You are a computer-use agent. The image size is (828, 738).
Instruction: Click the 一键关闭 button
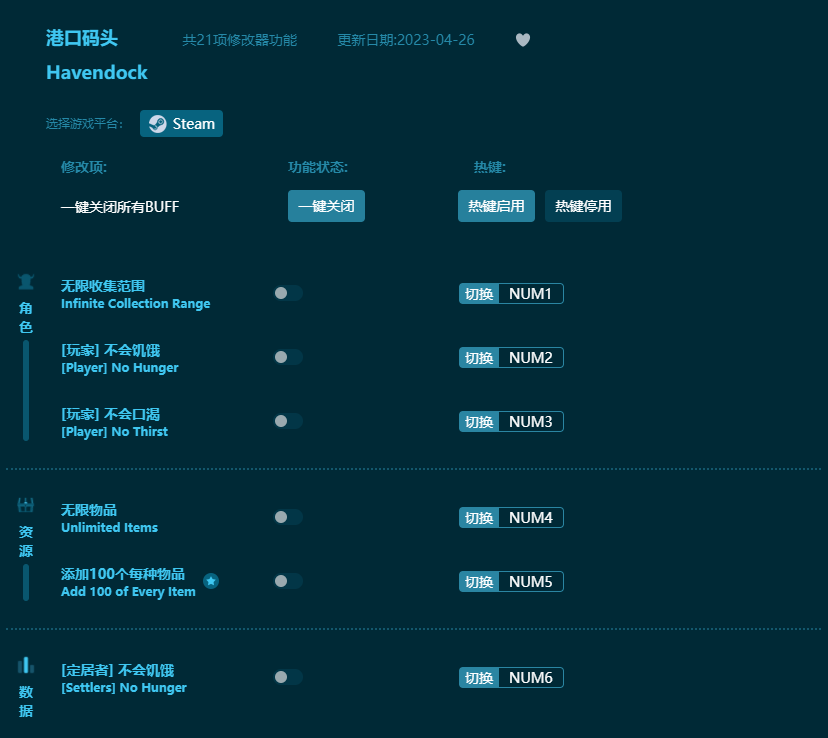(x=326, y=206)
